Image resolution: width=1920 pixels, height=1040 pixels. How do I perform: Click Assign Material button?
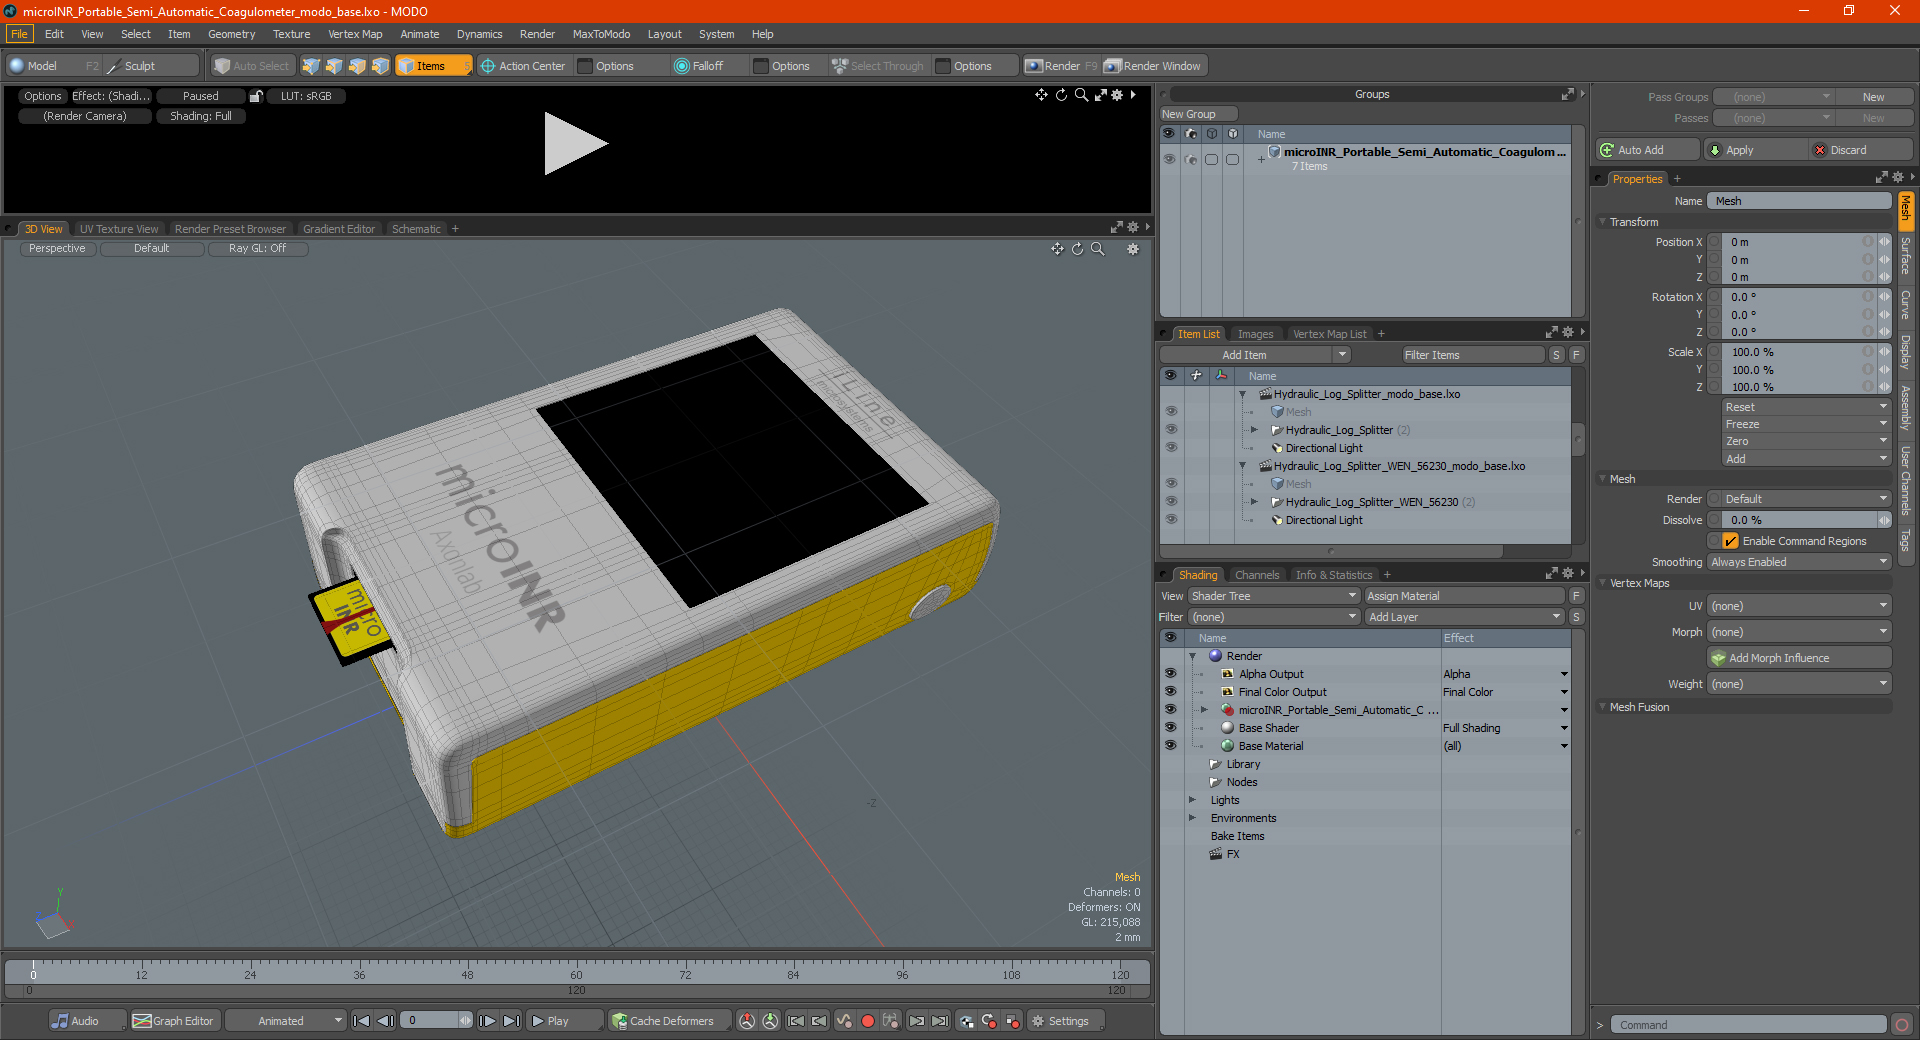[1464, 596]
